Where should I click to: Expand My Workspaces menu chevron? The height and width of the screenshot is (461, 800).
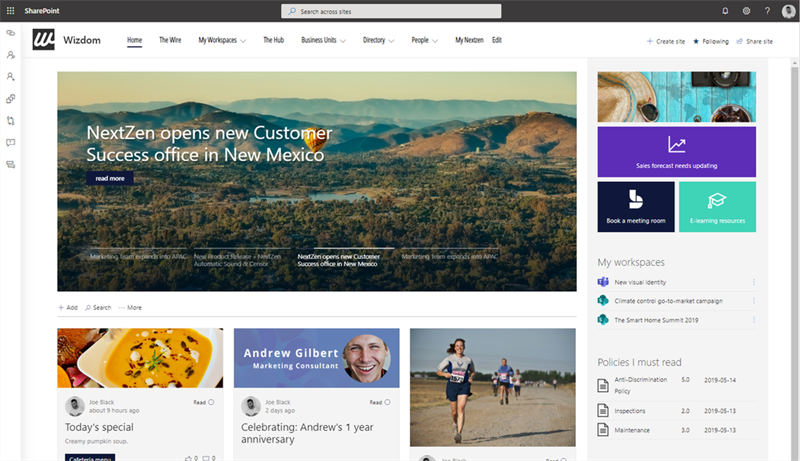[243, 41]
